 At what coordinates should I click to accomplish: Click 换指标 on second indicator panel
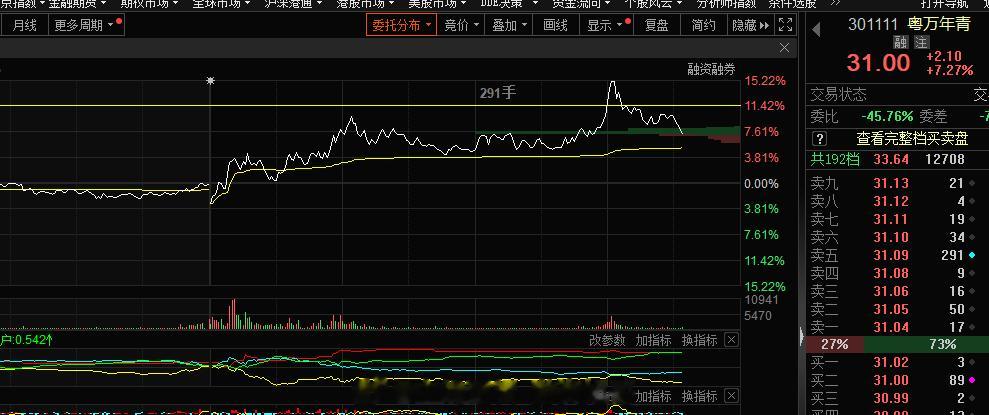click(699, 396)
